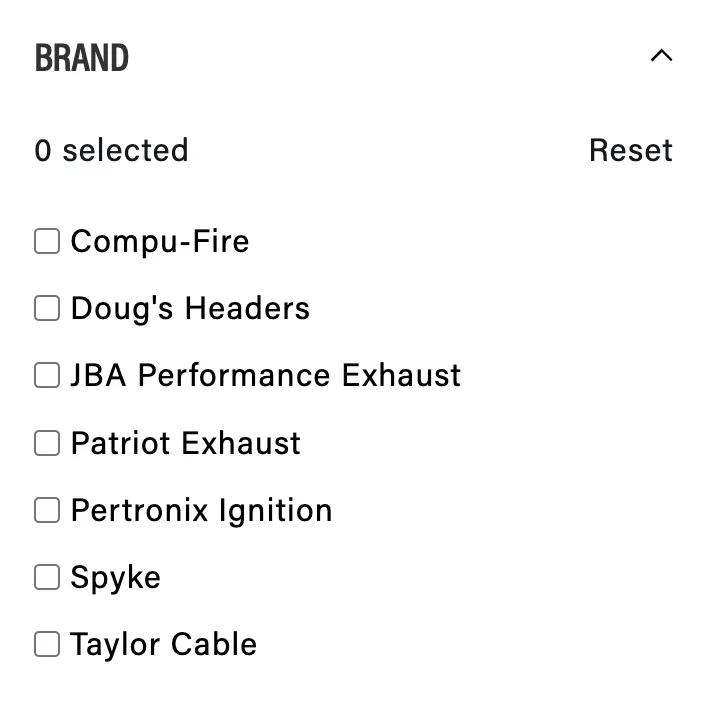Click the Spyke label text
The width and height of the screenshot is (702, 714).
click(x=115, y=578)
